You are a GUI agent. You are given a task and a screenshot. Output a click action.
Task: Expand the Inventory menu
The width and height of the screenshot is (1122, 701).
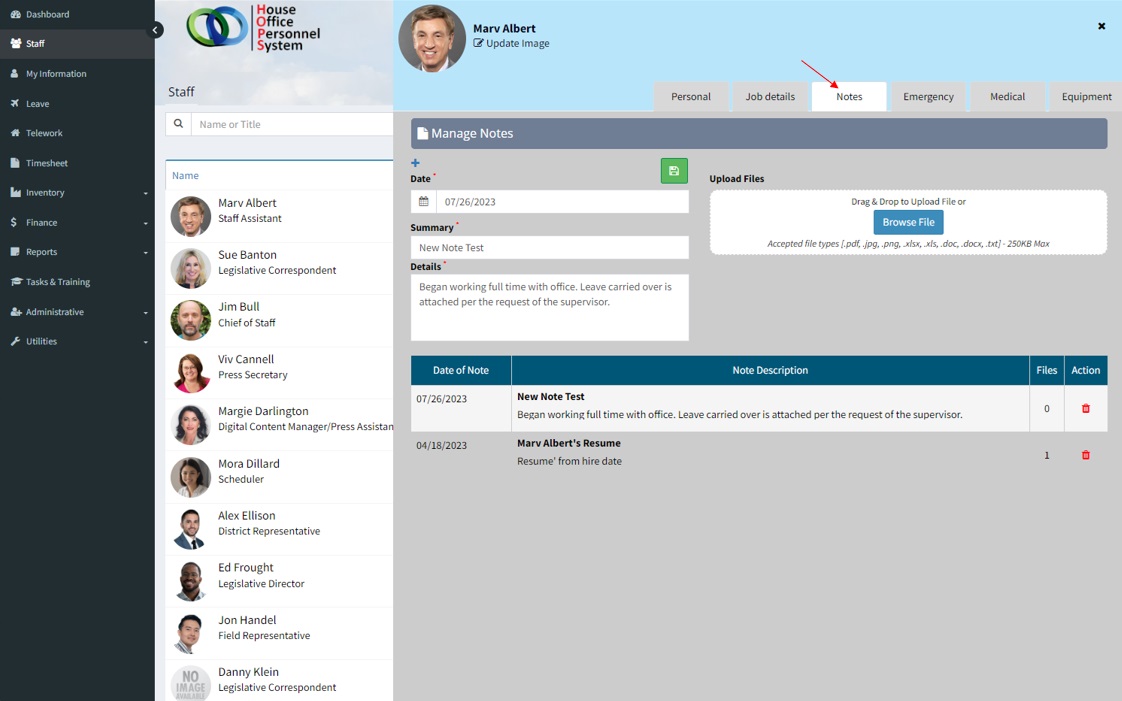point(77,193)
